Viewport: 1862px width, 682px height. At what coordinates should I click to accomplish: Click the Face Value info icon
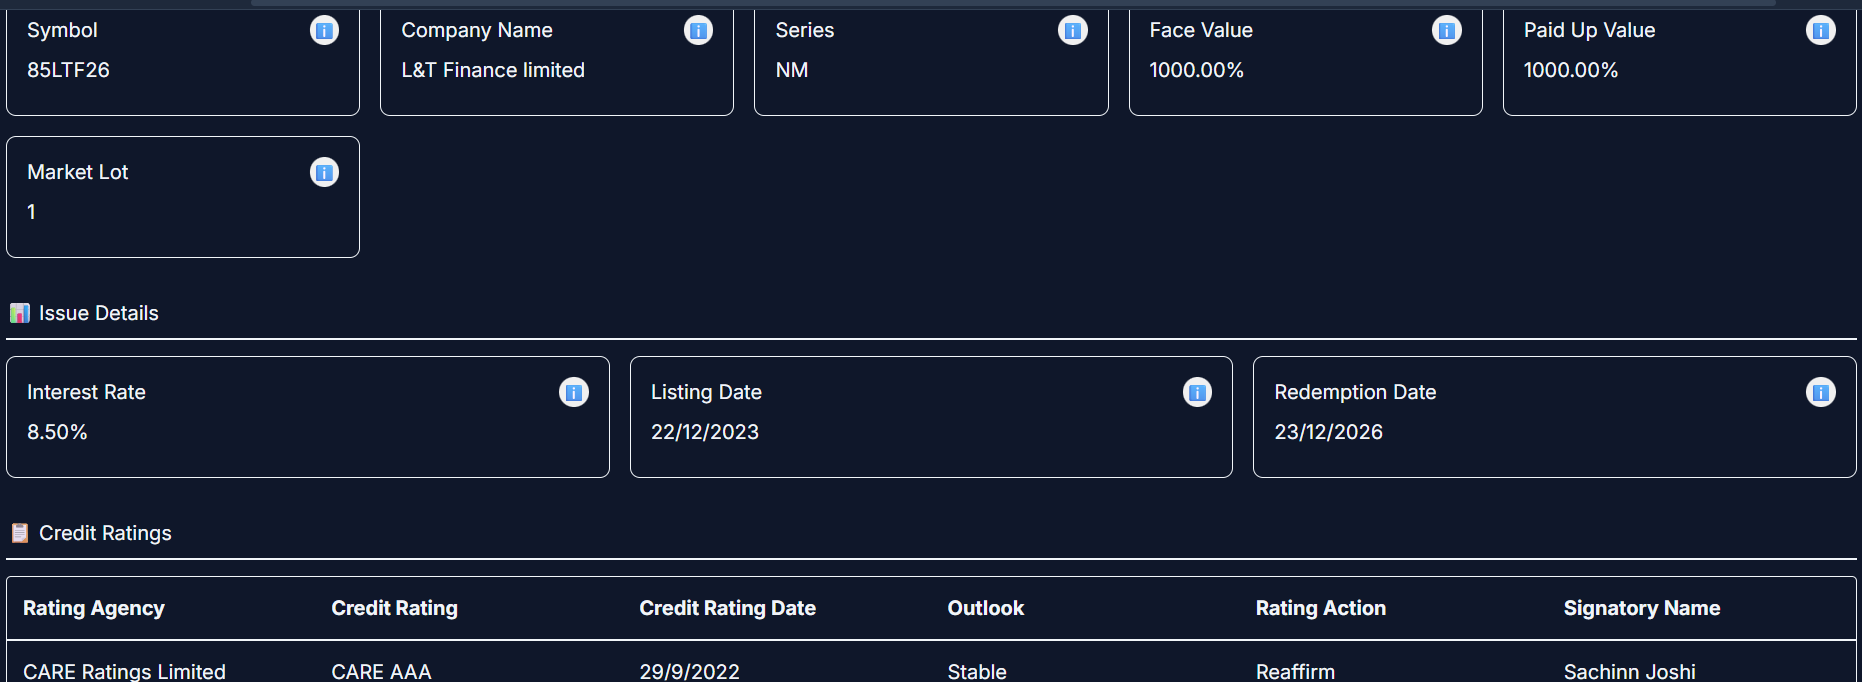[1446, 31]
